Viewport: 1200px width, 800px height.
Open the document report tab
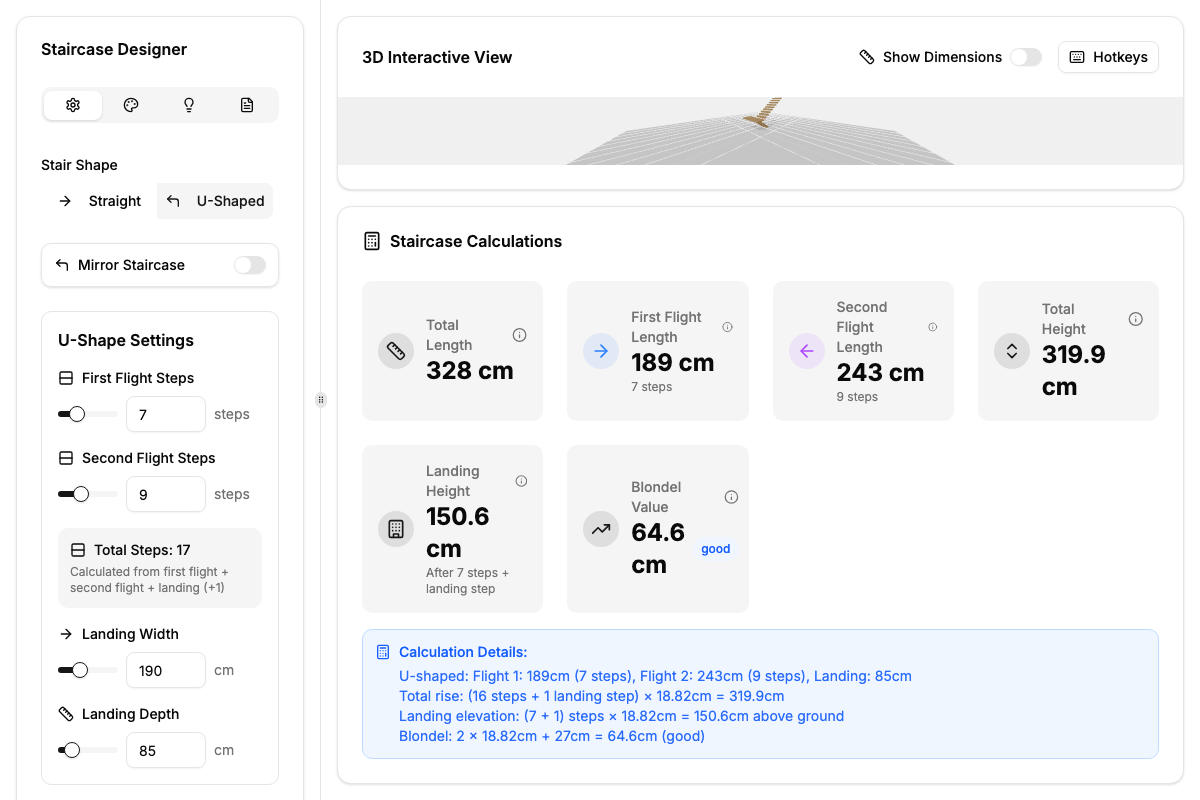(247, 105)
